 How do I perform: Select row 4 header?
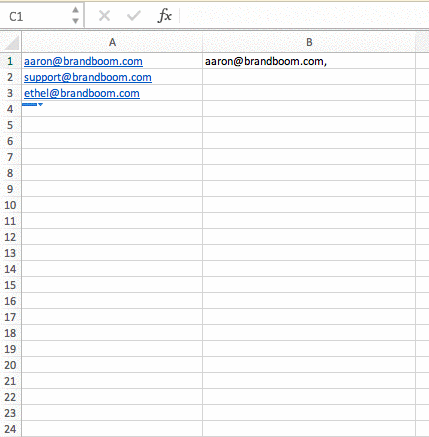point(10,109)
